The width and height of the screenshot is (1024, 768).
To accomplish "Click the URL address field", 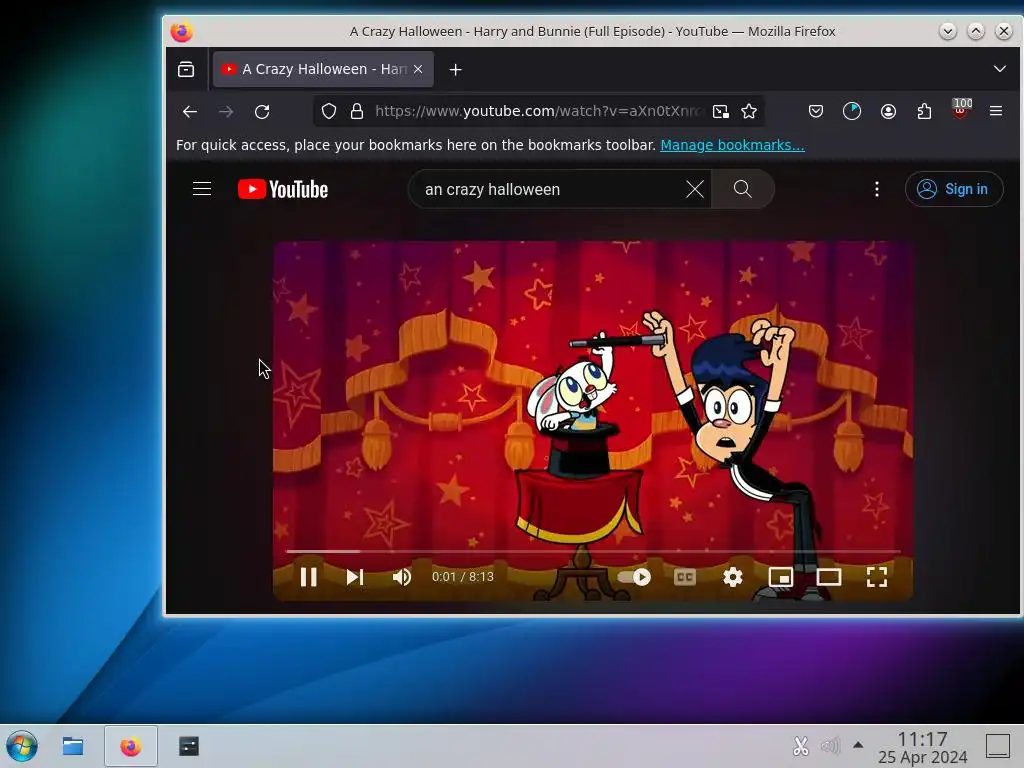I will click(537, 112).
